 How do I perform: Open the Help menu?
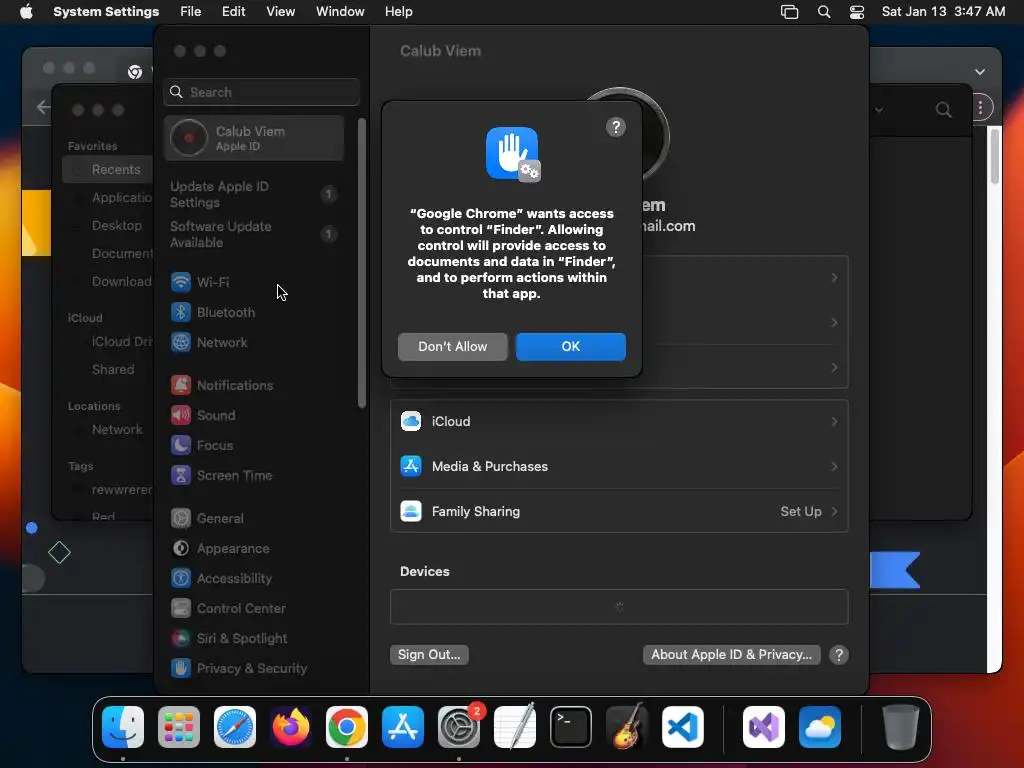pos(398,12)
